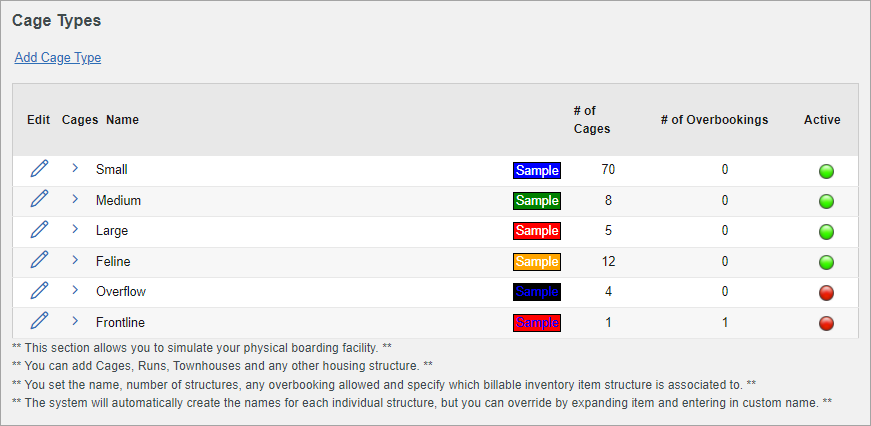The image size is (871, 426).
Task: Expand the Medium row chevron
Action: pos(75,198)
